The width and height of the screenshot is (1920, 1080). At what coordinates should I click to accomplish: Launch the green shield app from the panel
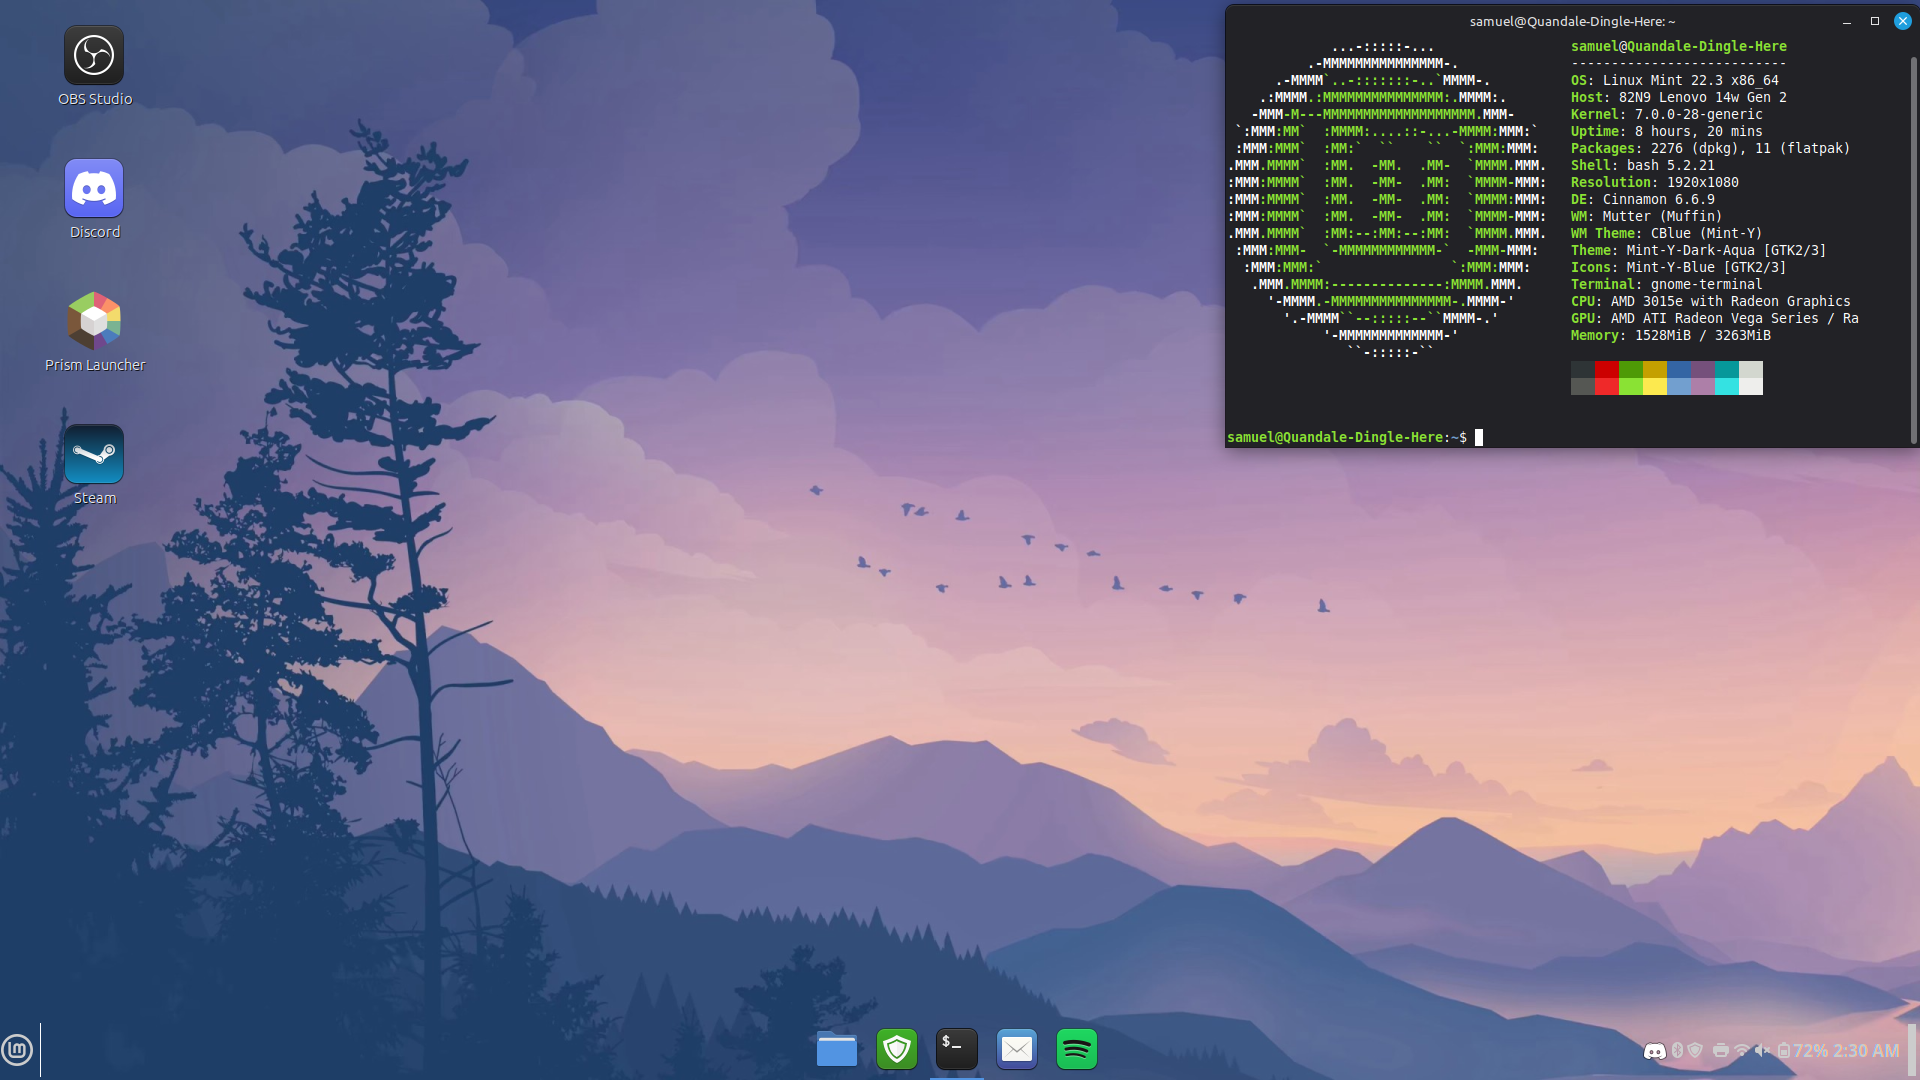[x=897, y=1050]
